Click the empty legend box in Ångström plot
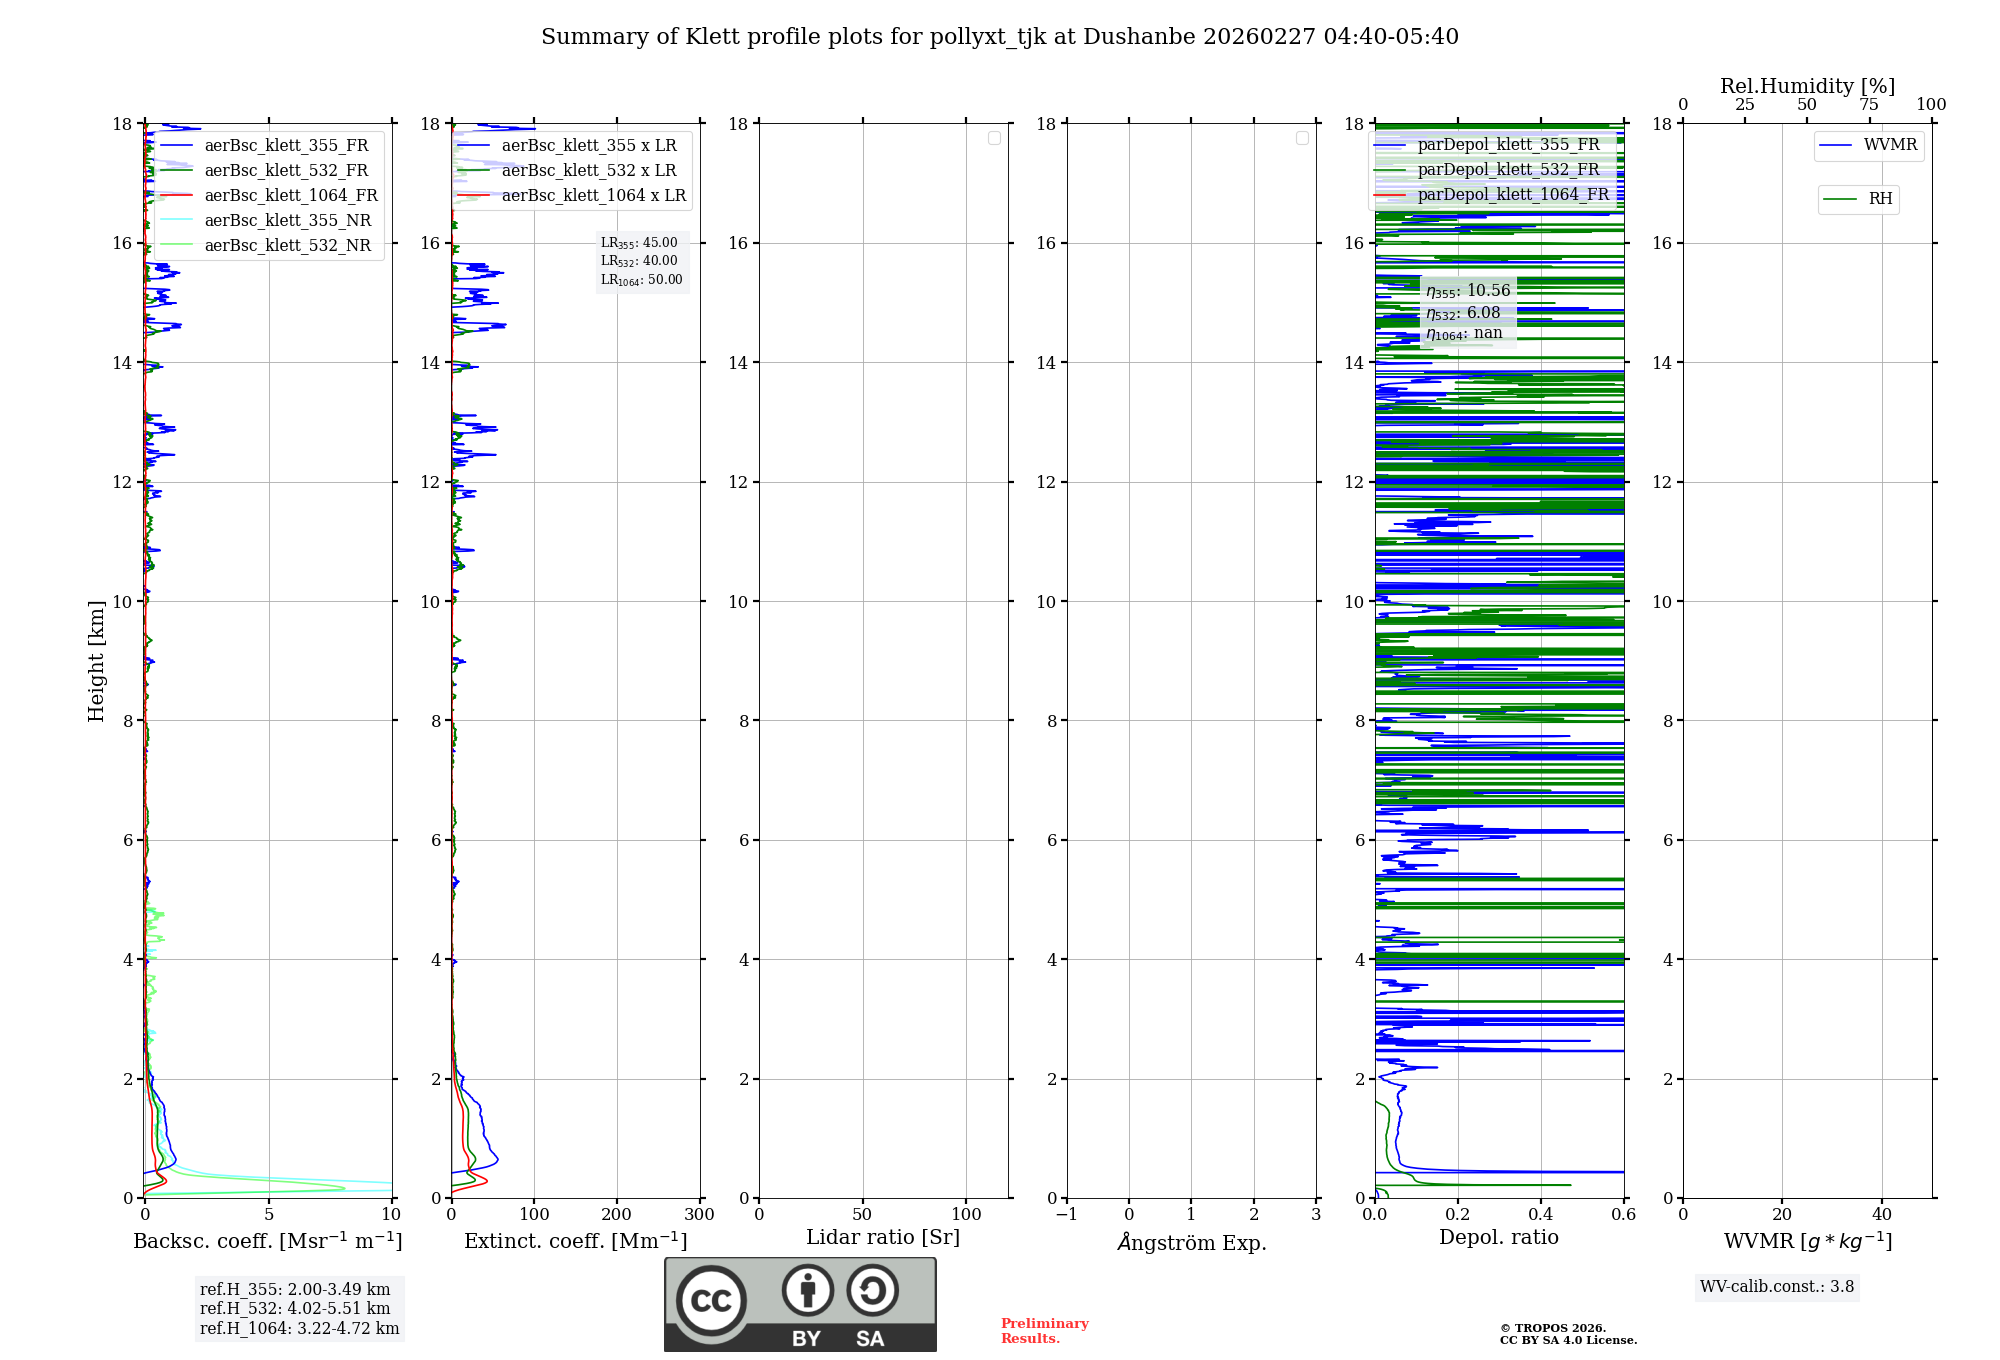The image size is (2000, 1360). (1302, 138)
